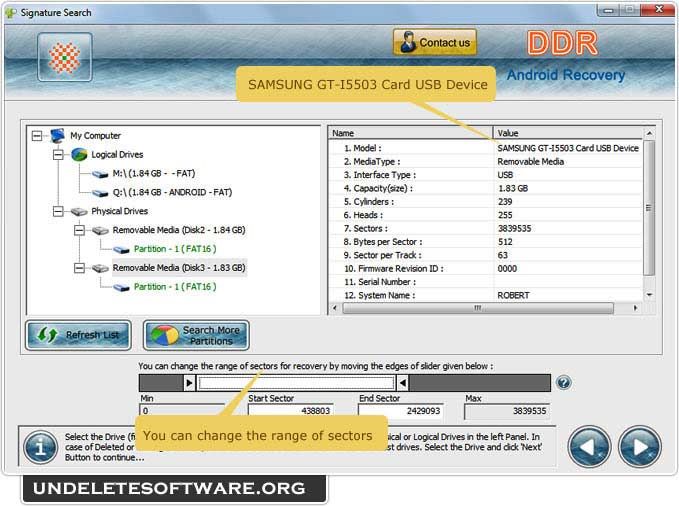Click the Start Sector input field

coord(297,411)
